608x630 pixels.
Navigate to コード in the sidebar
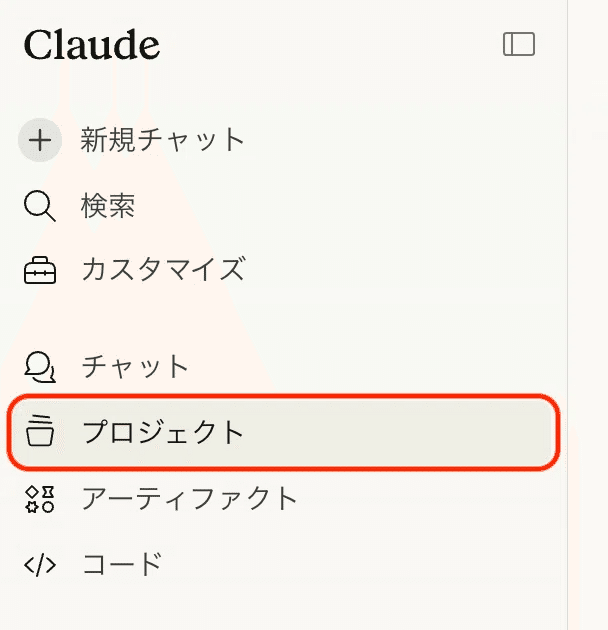(x=122, y=564)
